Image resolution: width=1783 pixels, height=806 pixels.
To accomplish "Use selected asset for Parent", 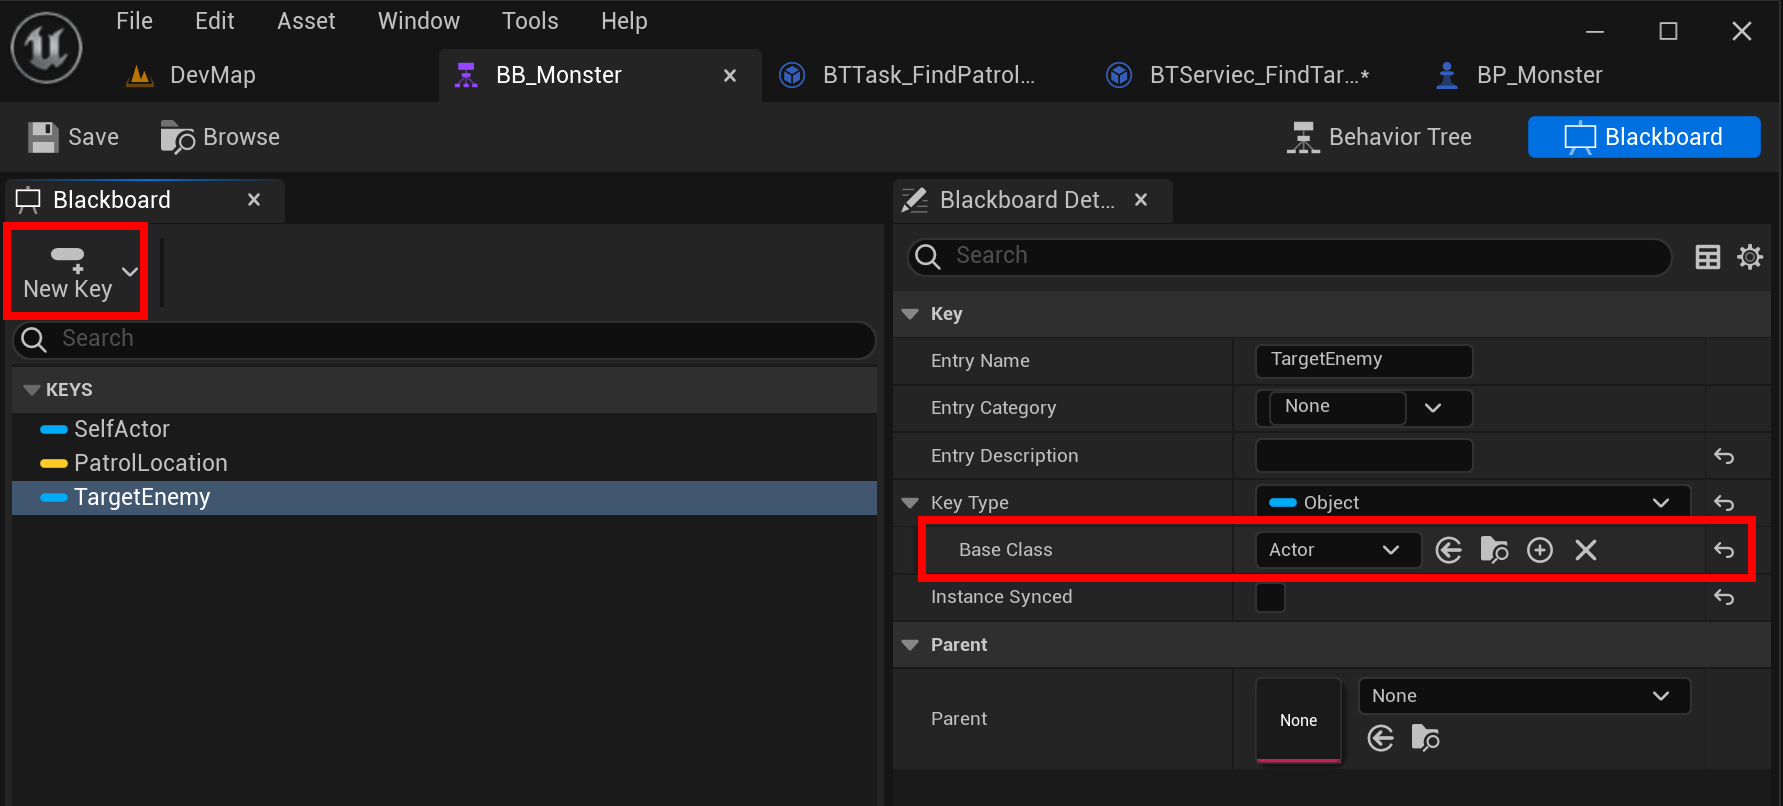I will [x=1381, y=739].
